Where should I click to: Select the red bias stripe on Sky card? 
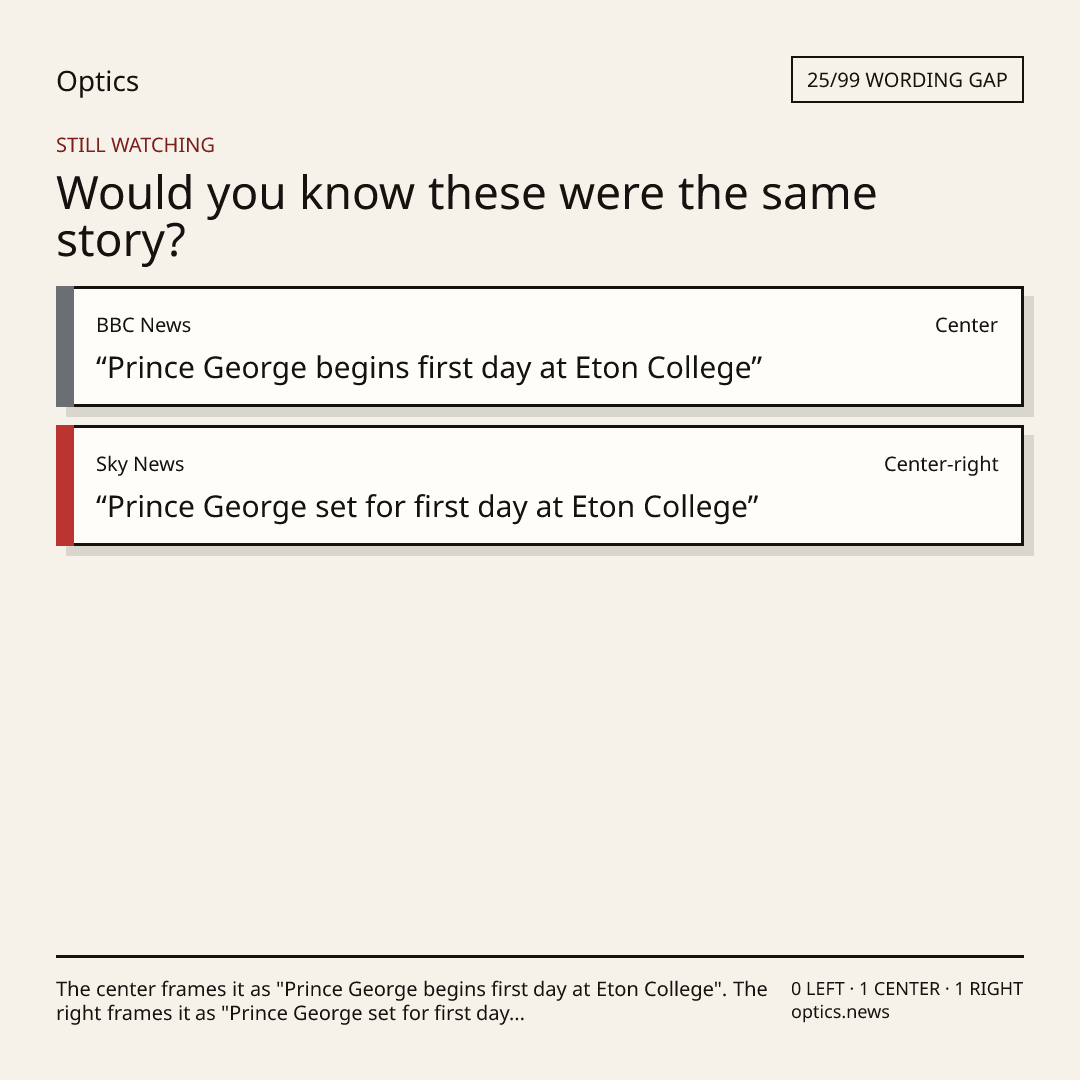click(65, 486)
